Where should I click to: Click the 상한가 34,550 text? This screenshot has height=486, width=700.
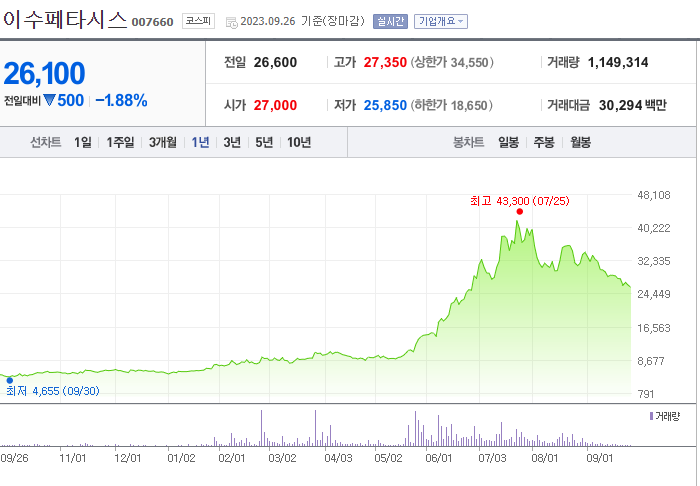(x=452, y=62)
